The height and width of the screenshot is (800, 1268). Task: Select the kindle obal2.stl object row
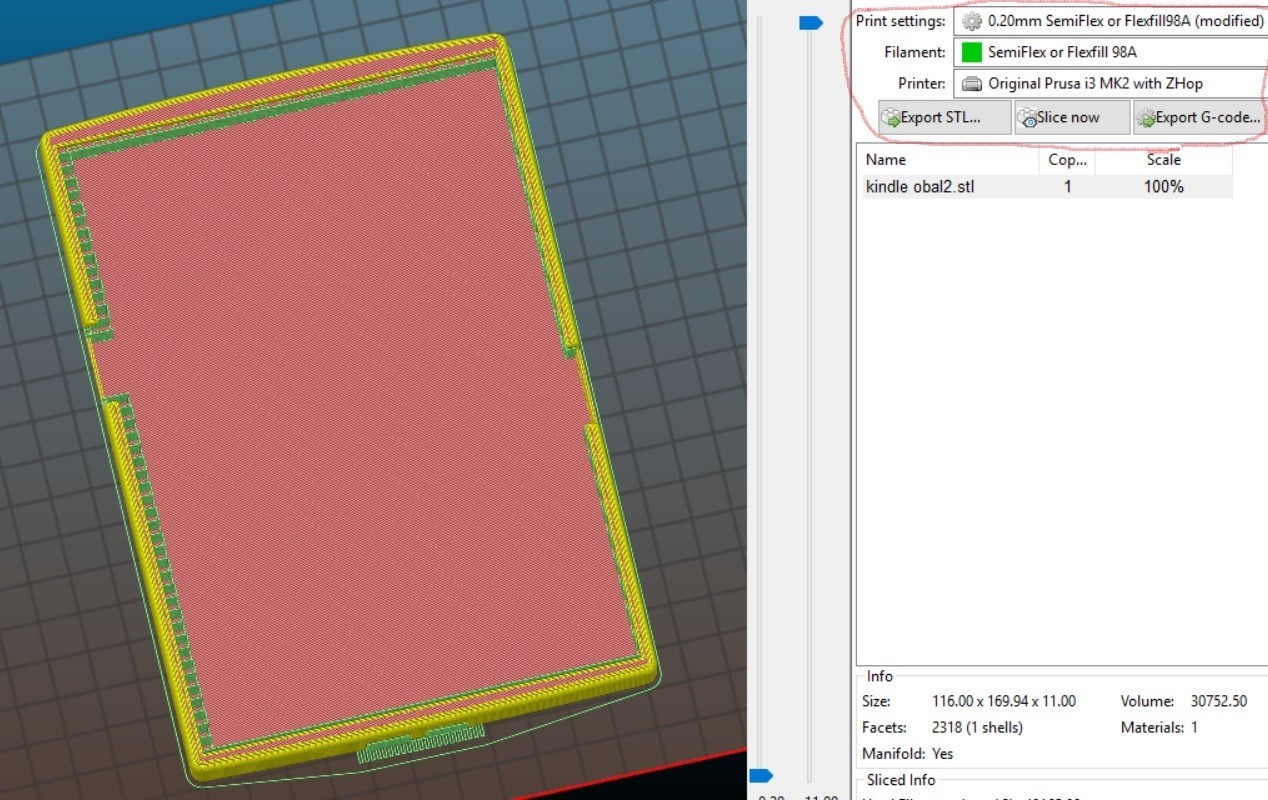[1047, 186]
